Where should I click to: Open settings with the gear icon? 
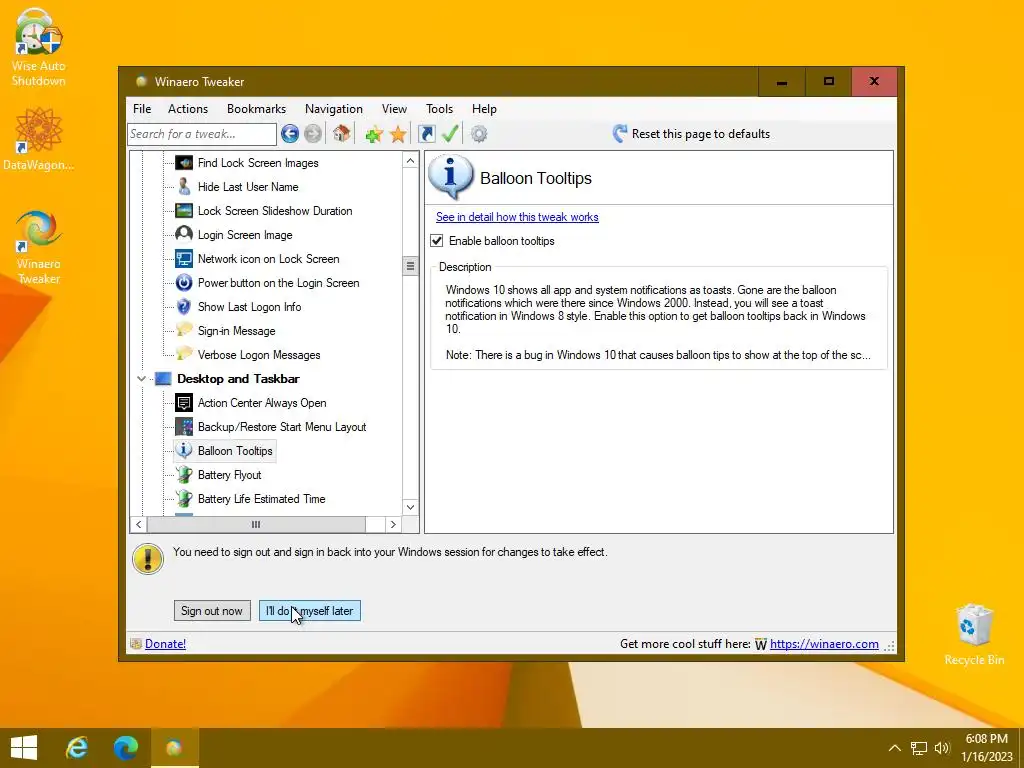click(x=479, y=134)
